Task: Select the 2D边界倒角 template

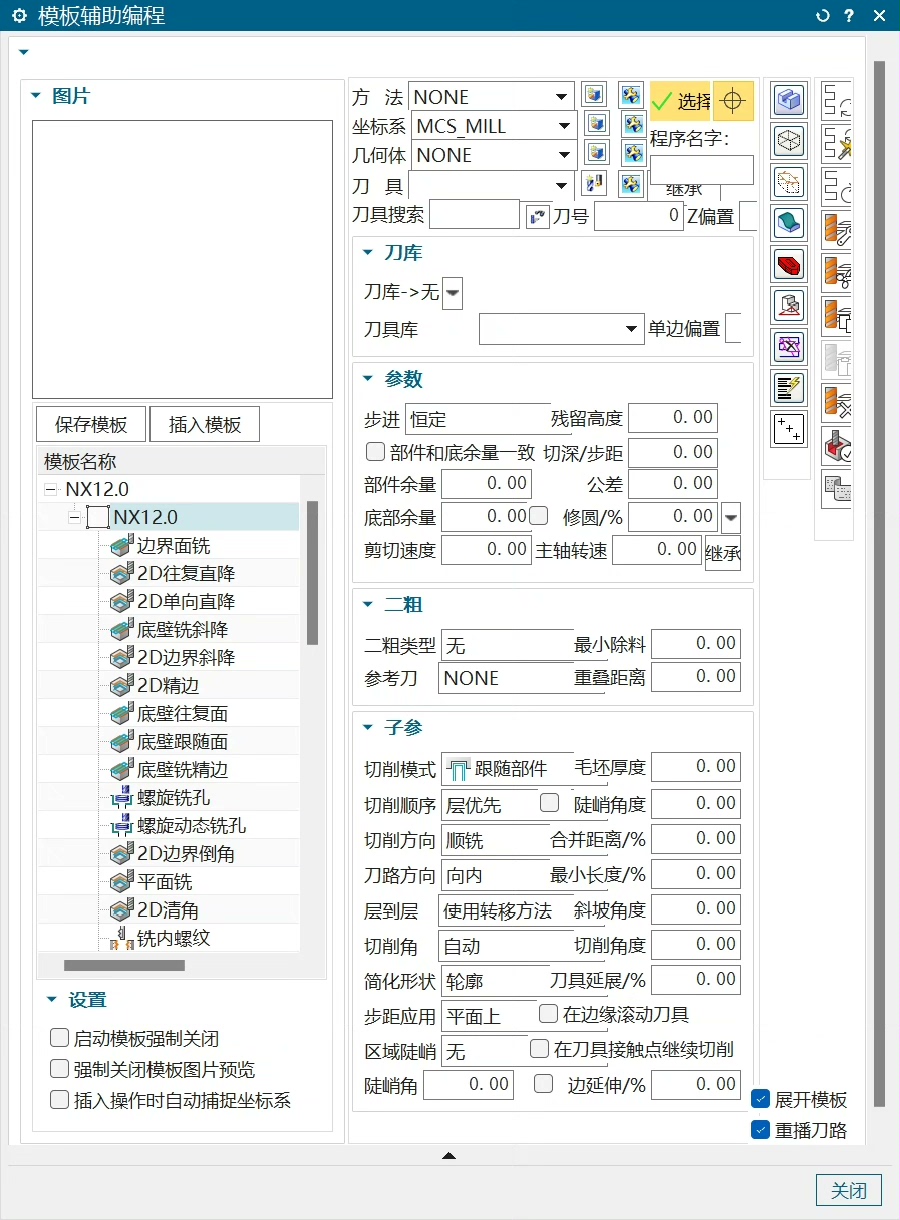Action: pyautogui.click(x=186, y=854)
